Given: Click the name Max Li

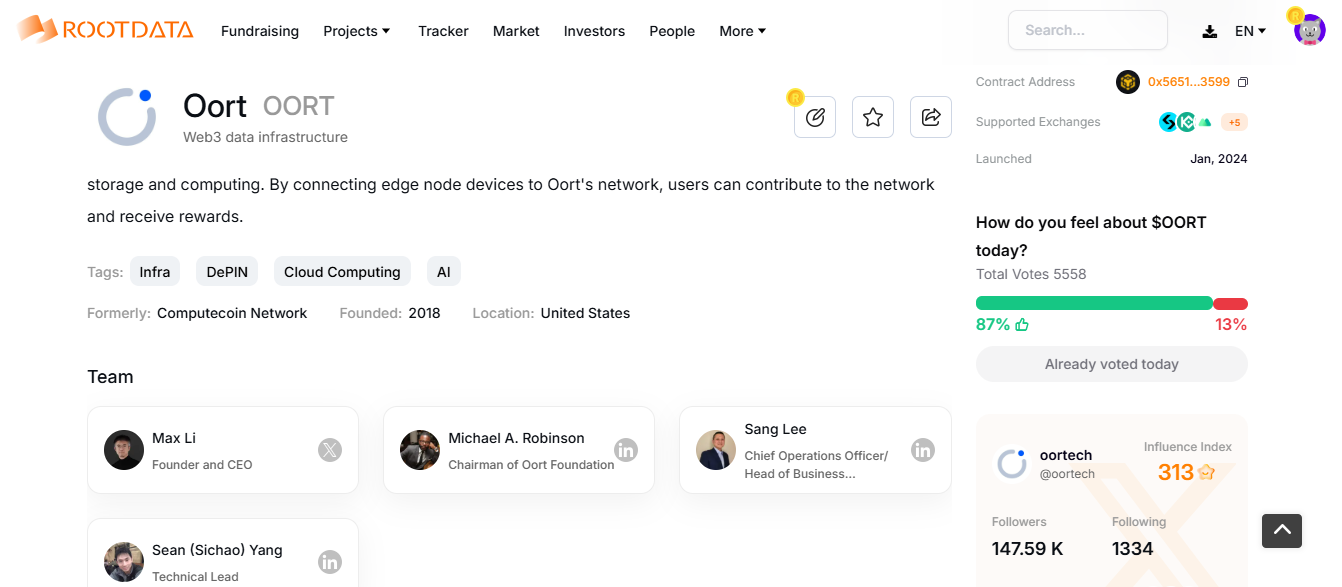Looking at the screenshot, I should (174, 438).
